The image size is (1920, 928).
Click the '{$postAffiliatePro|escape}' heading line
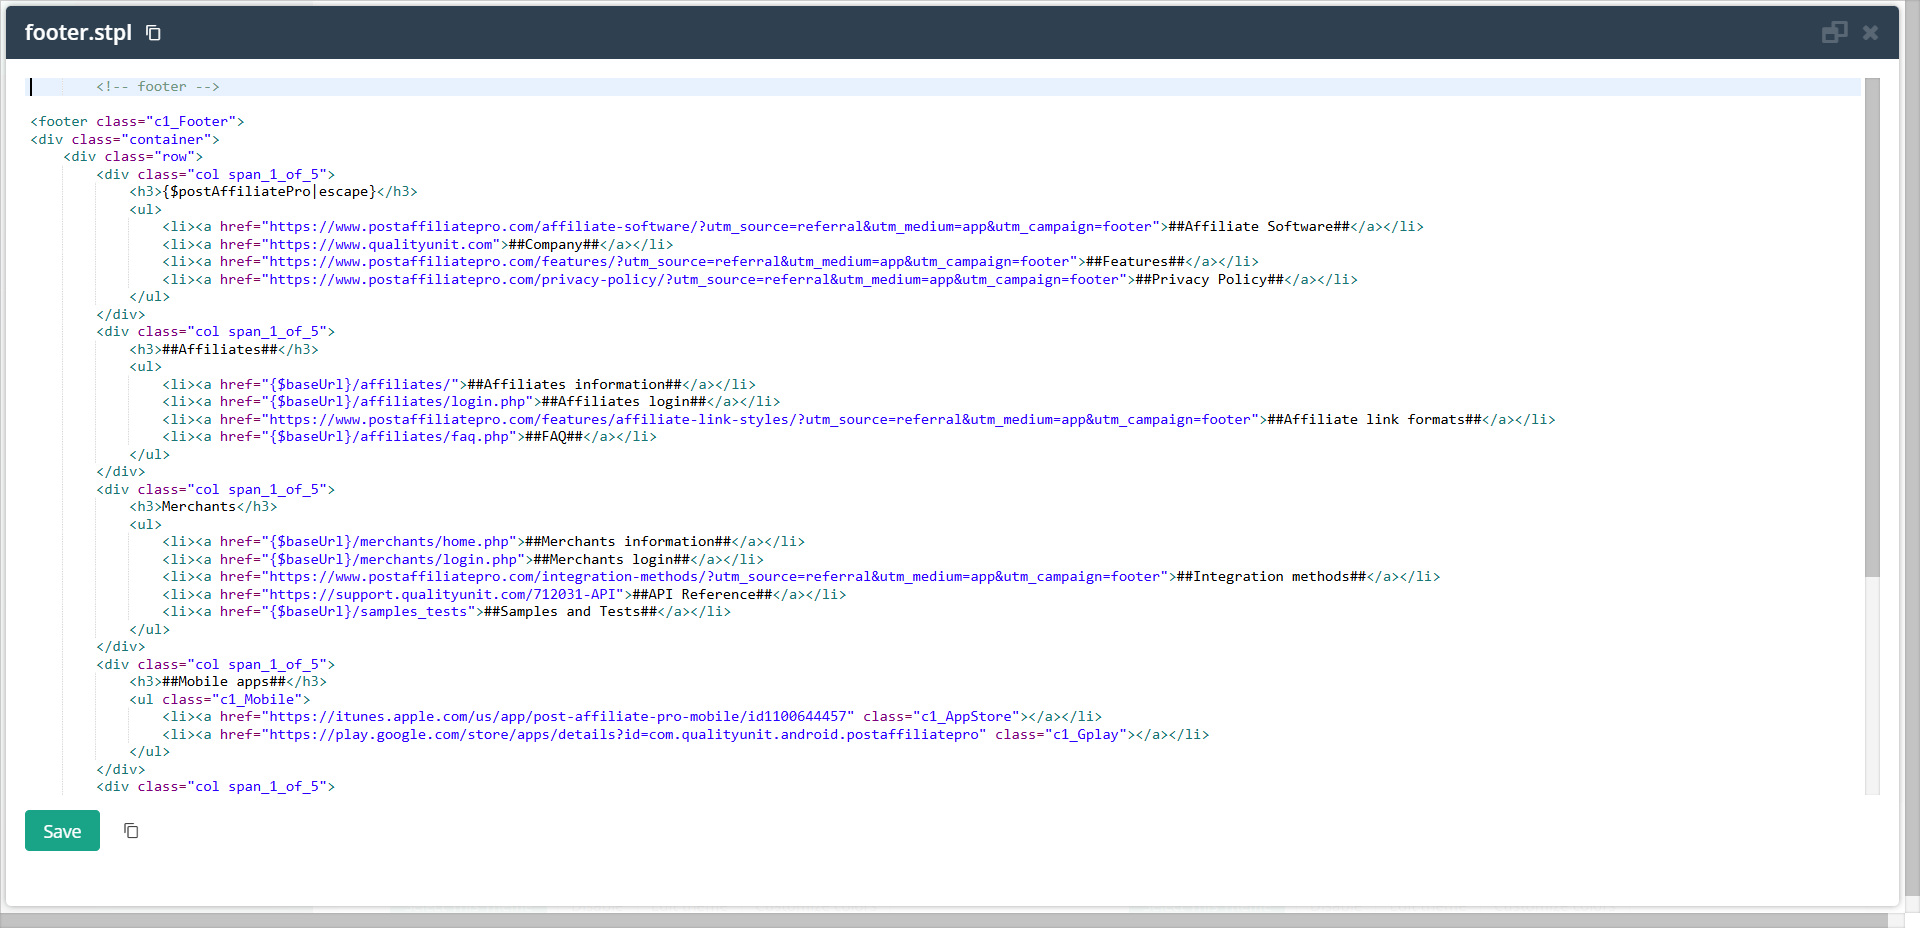point(273,192)
